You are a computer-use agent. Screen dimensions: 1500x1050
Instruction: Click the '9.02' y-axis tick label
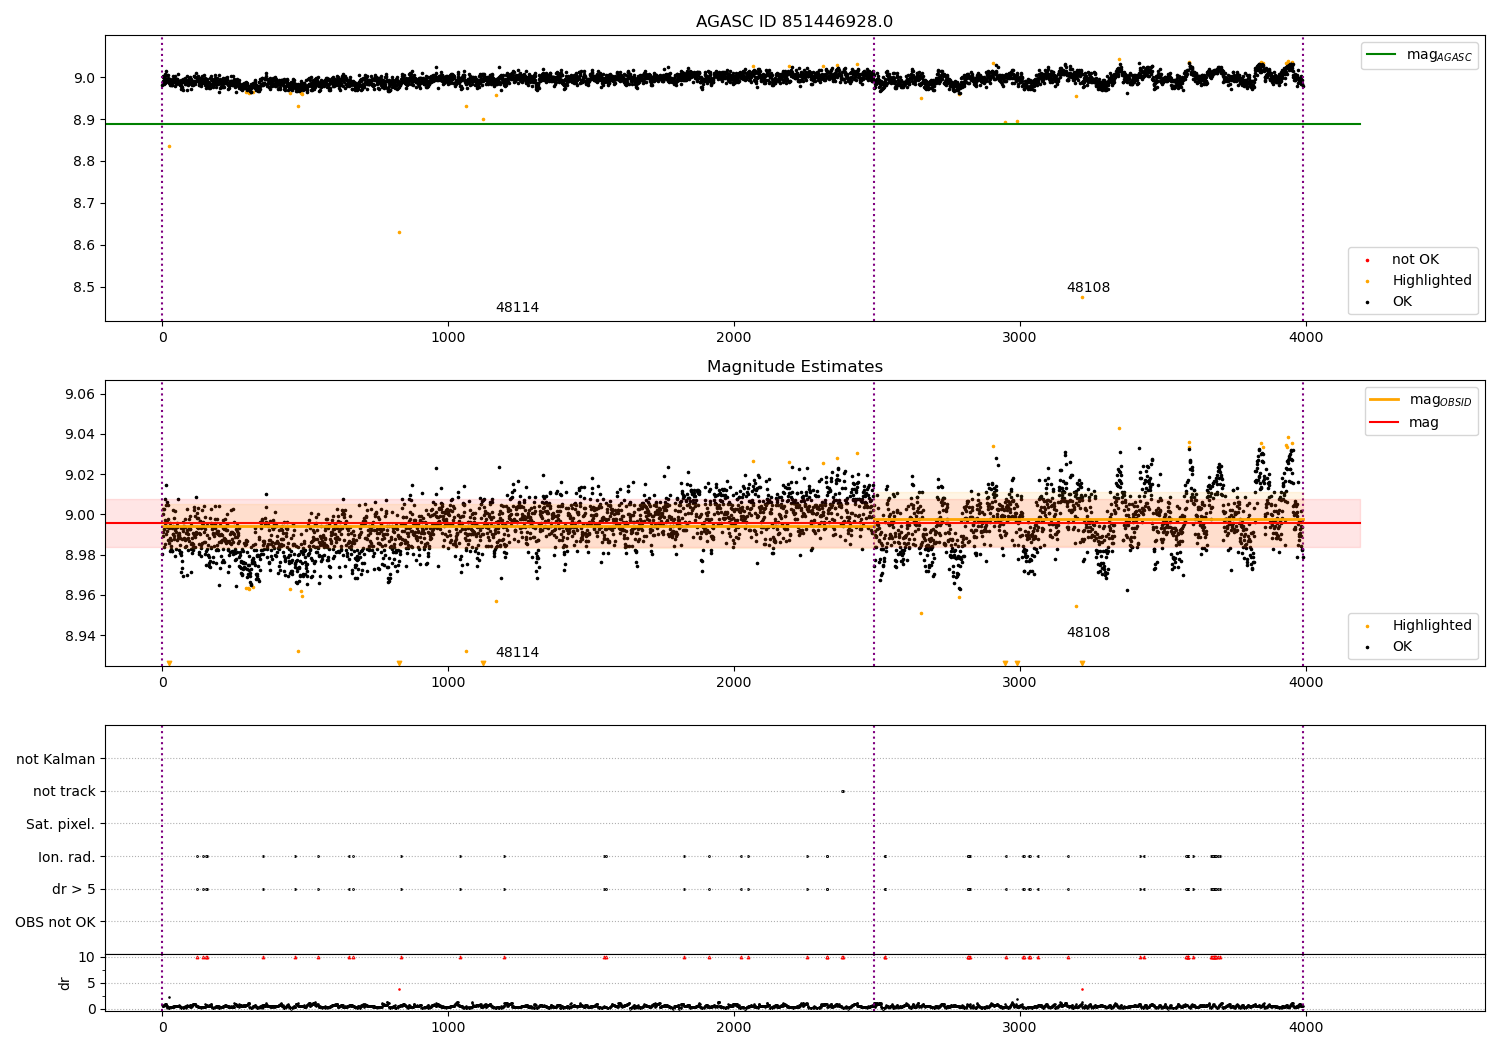(80, 475)
